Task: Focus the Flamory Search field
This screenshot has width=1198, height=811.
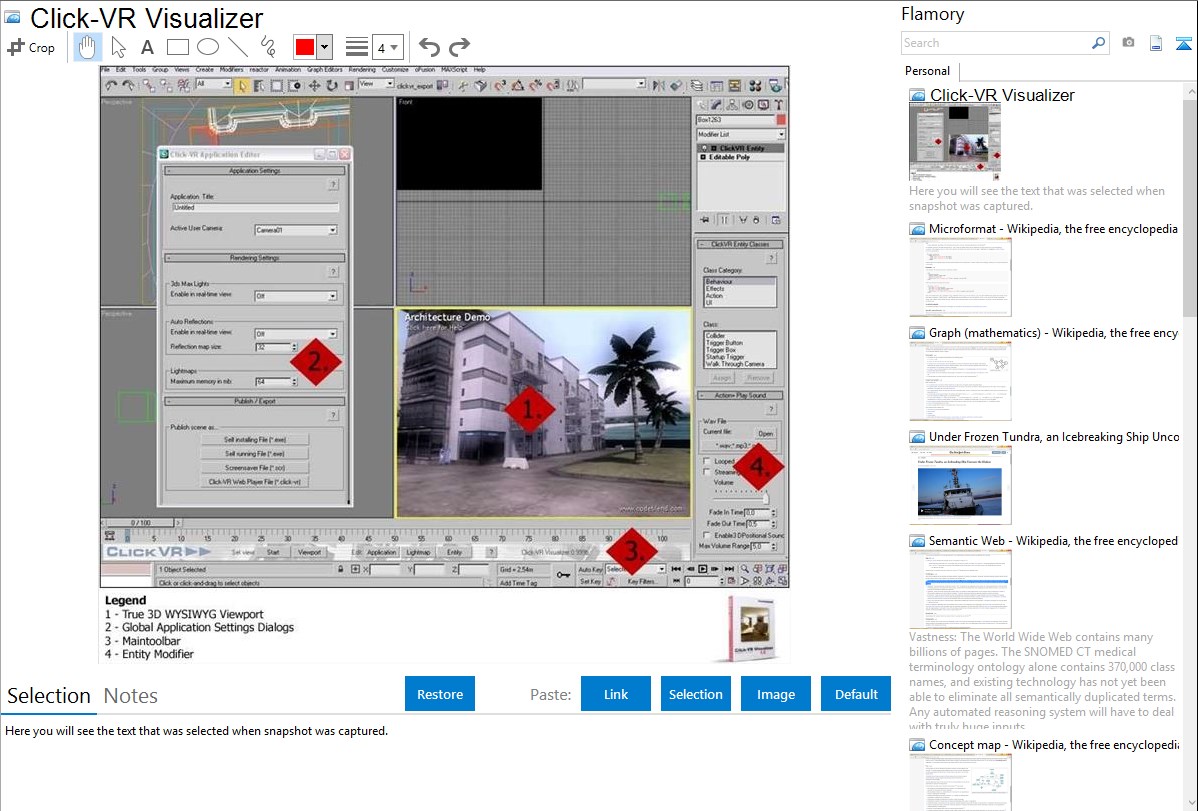Action: tap(995, 43)
